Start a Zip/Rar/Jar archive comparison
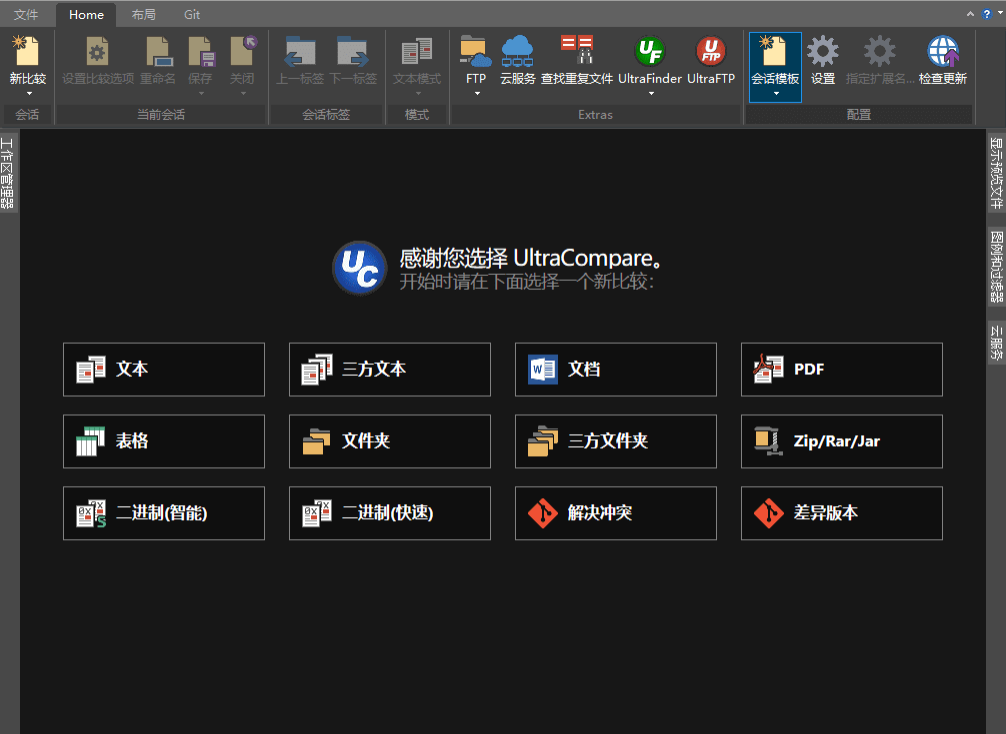The height and width of the screenshot is (734, 1006). [841, 441]
